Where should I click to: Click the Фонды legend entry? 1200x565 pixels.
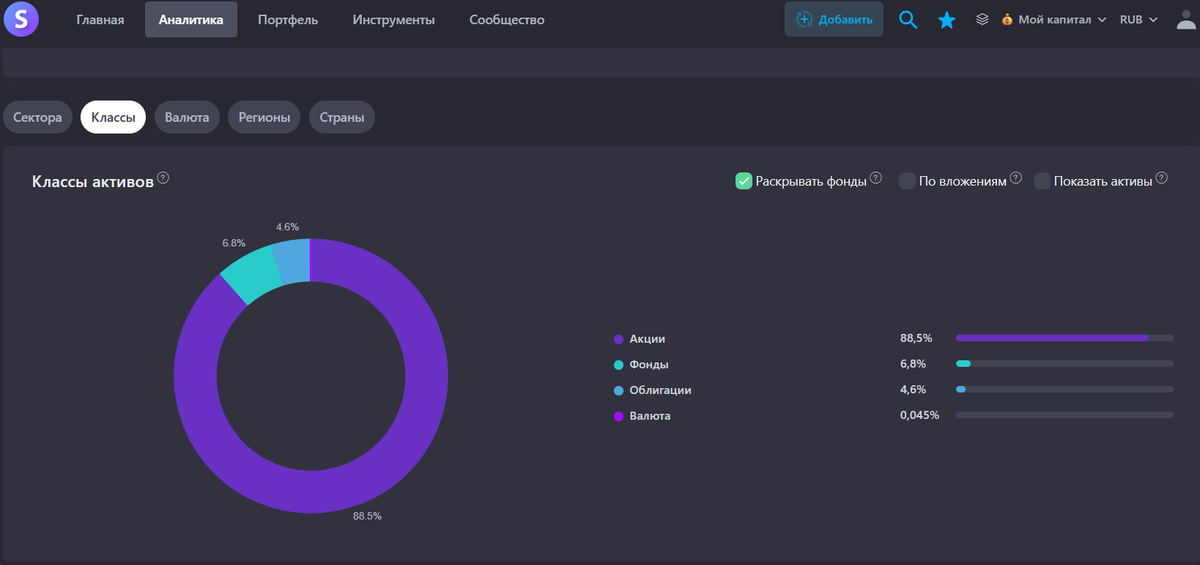[649, 364]
